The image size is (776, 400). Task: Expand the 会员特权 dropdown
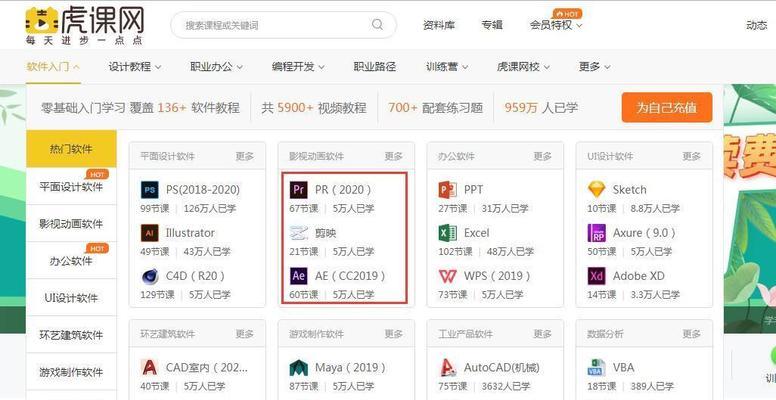coord(556,25)
